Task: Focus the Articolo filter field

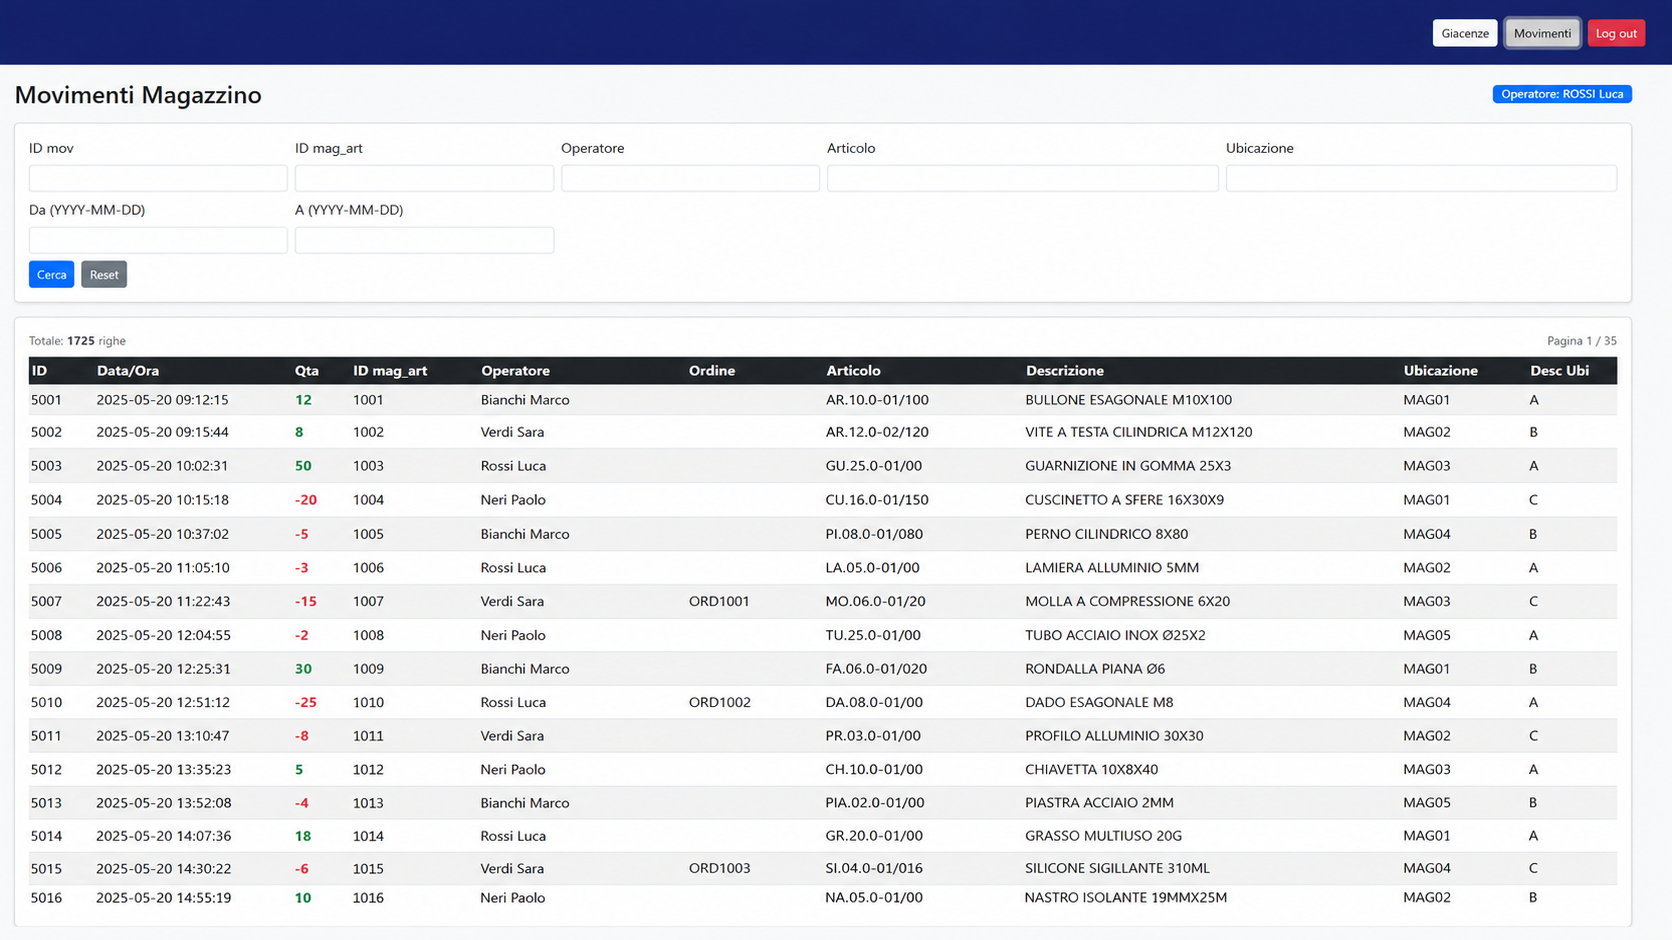Action: (x=1022, y=178)
